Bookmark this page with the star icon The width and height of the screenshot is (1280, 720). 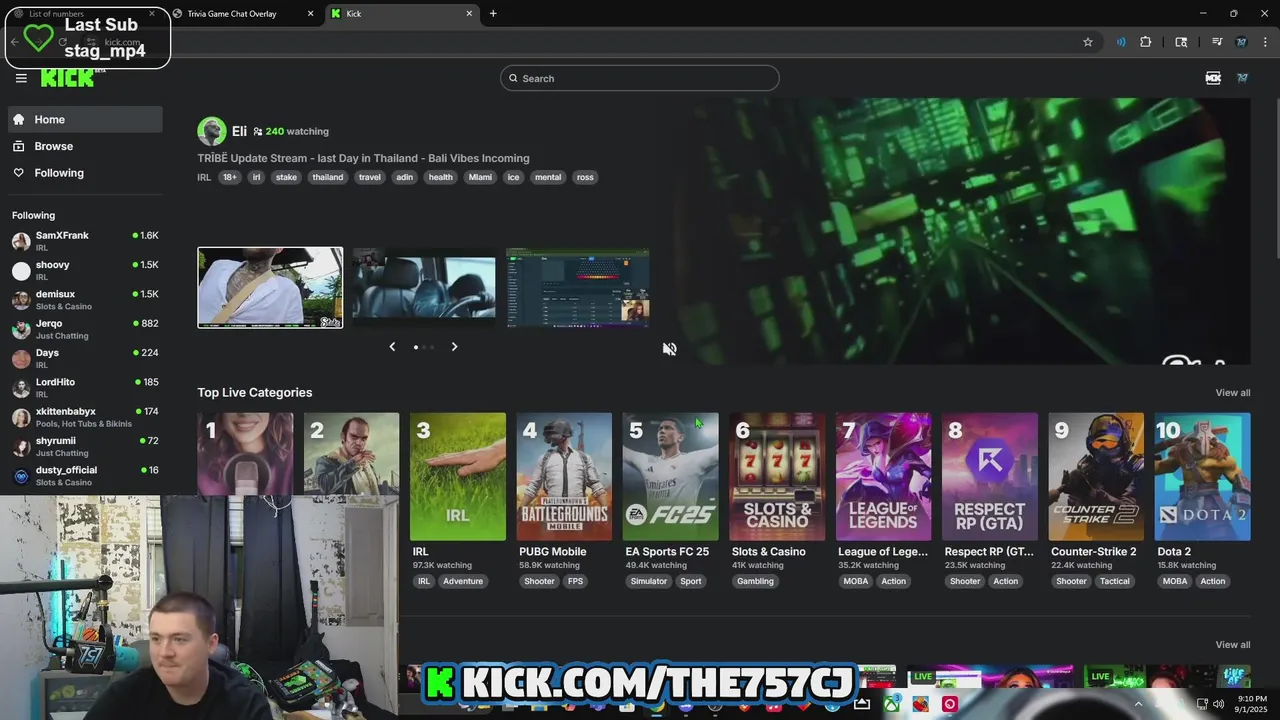[x=1088, y=42]
